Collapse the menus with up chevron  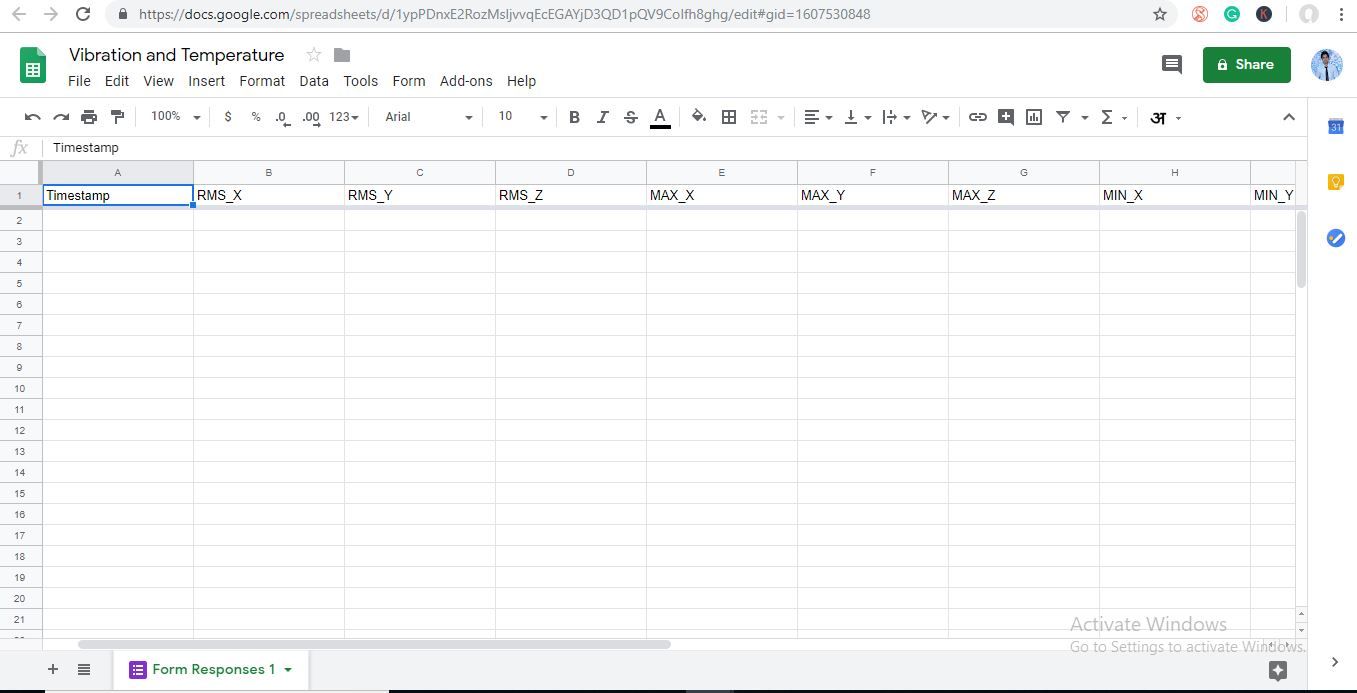(x=1289, y=117)
